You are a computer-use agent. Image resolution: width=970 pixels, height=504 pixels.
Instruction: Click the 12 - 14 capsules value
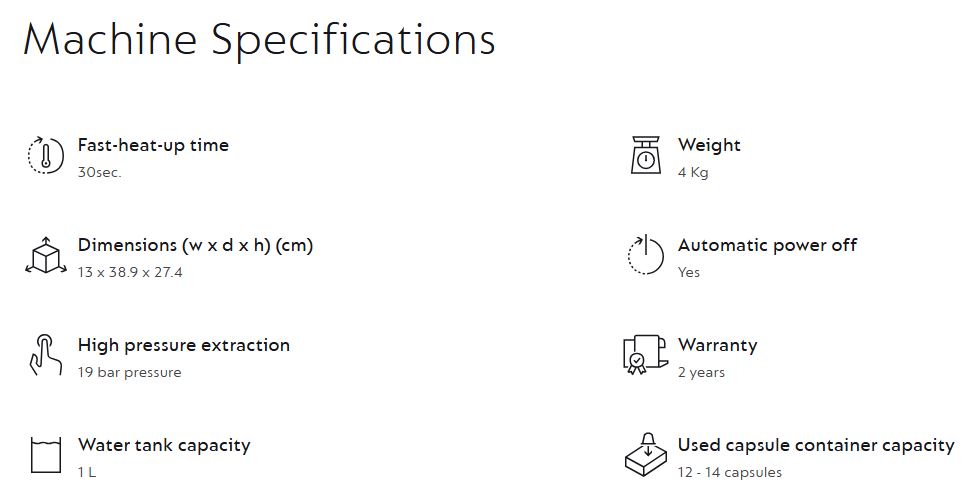(730, 472)
